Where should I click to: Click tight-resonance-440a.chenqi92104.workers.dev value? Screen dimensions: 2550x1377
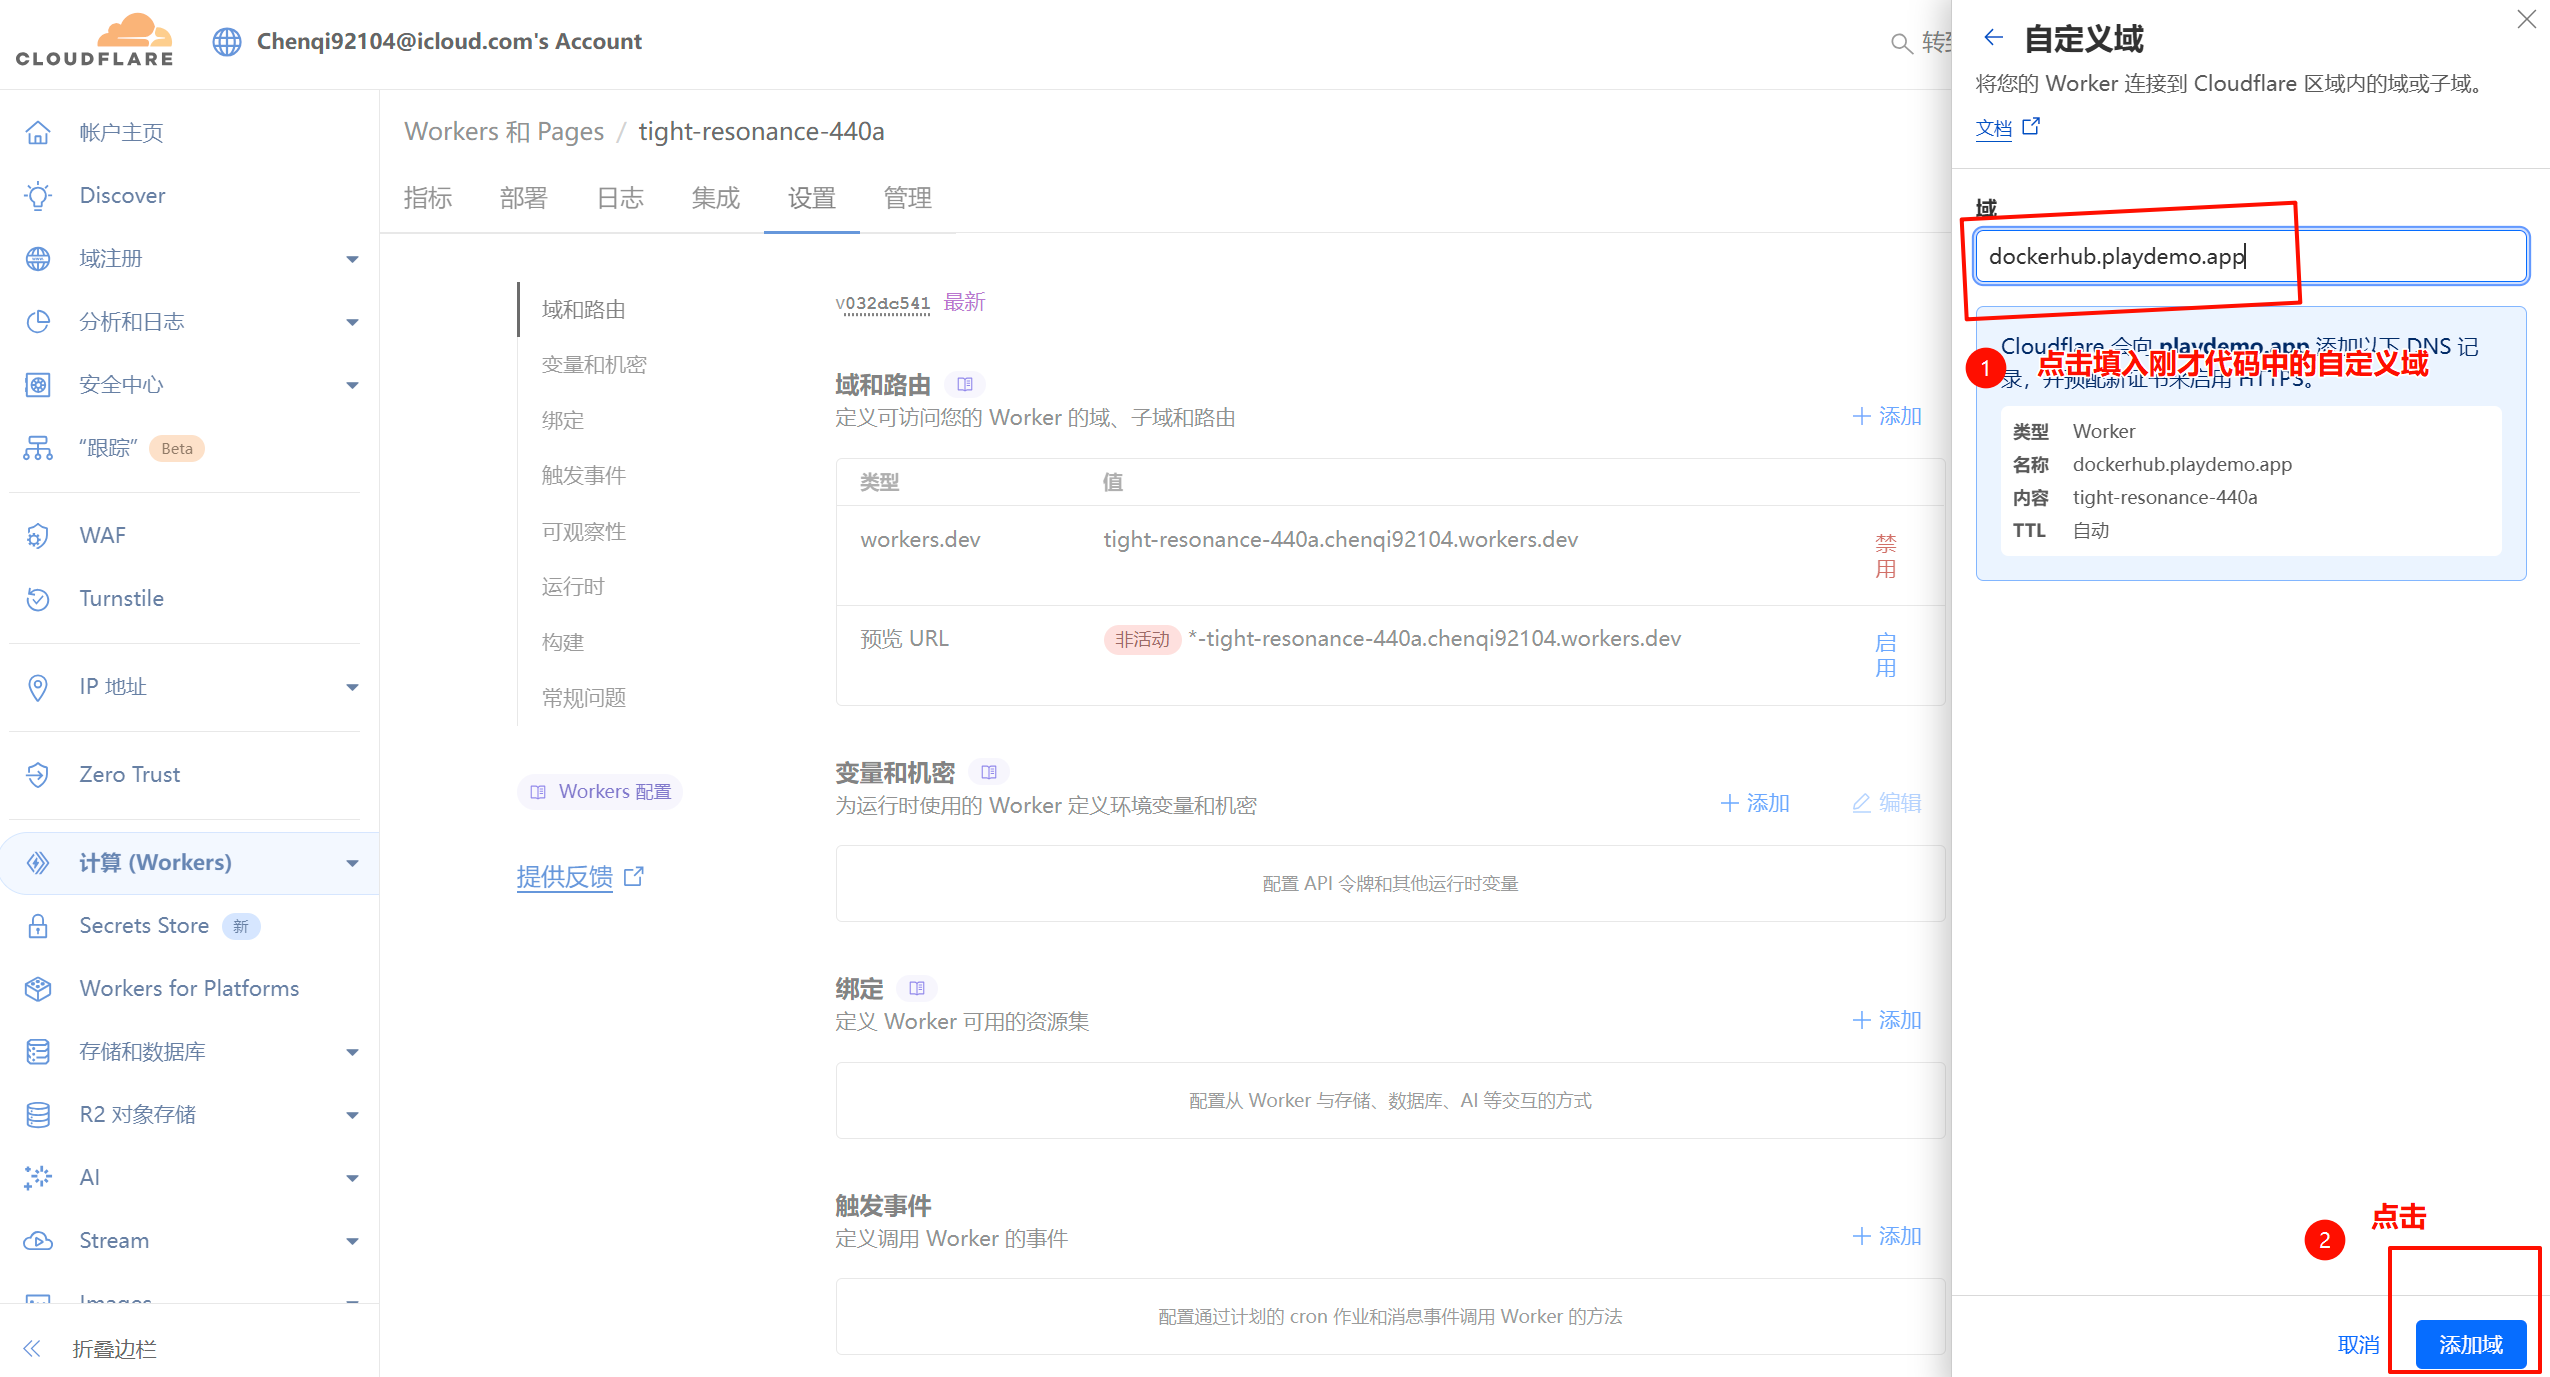coord(1341,539)
